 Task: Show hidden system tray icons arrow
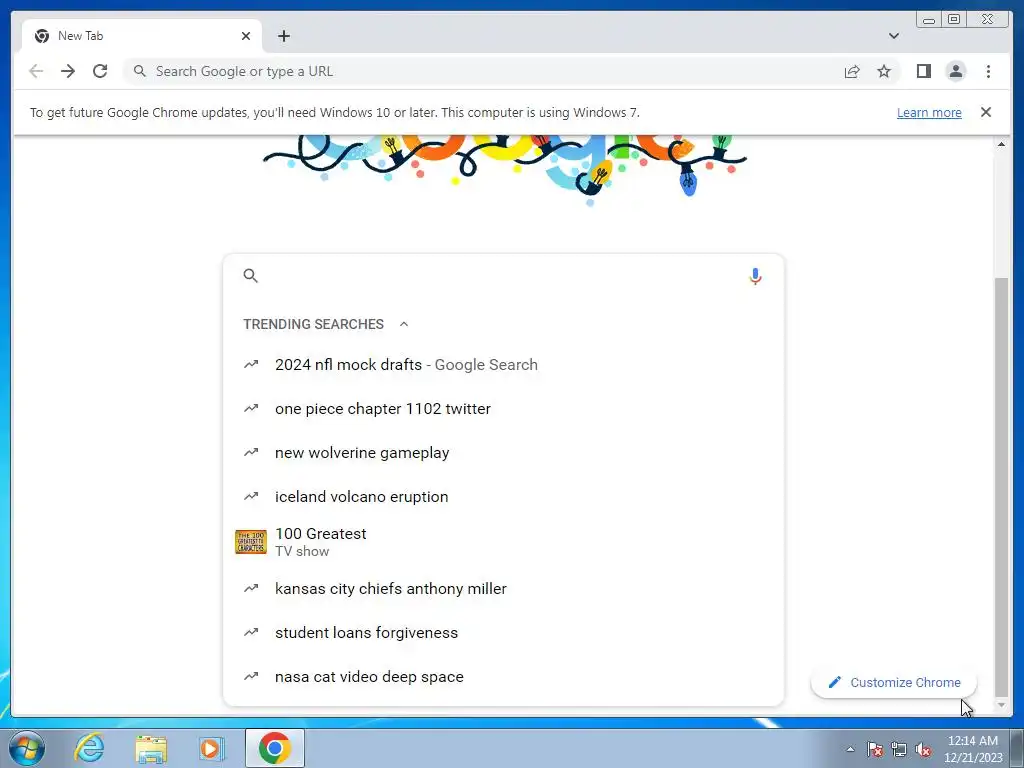[x=850, y=749]
